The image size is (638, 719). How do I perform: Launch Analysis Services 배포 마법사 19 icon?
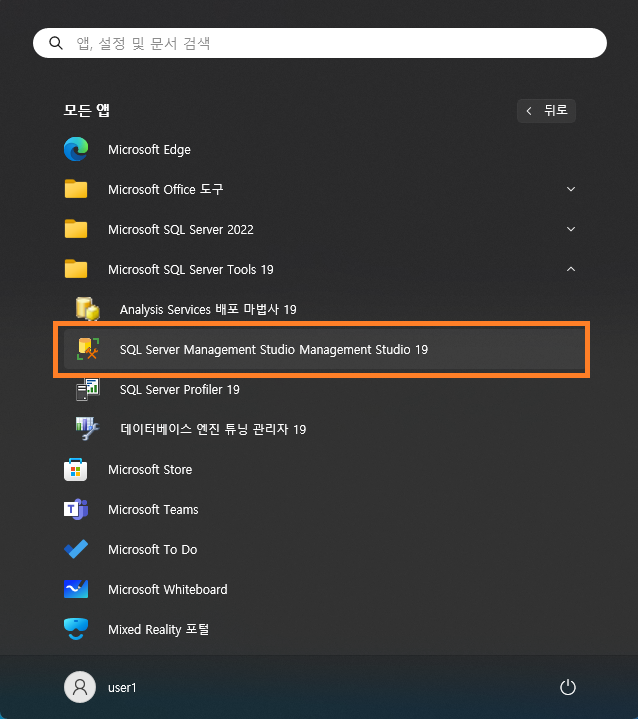(x=88, y=309)
